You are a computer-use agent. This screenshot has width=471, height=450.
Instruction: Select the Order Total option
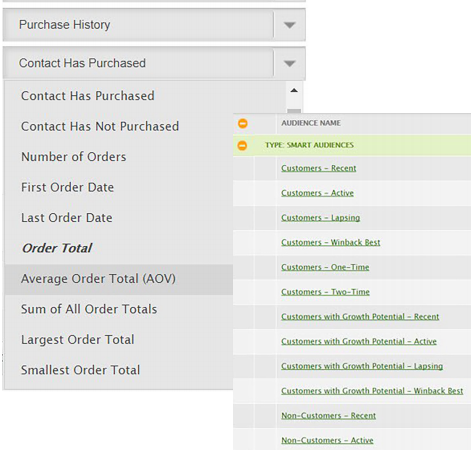[x=57, y=248]
